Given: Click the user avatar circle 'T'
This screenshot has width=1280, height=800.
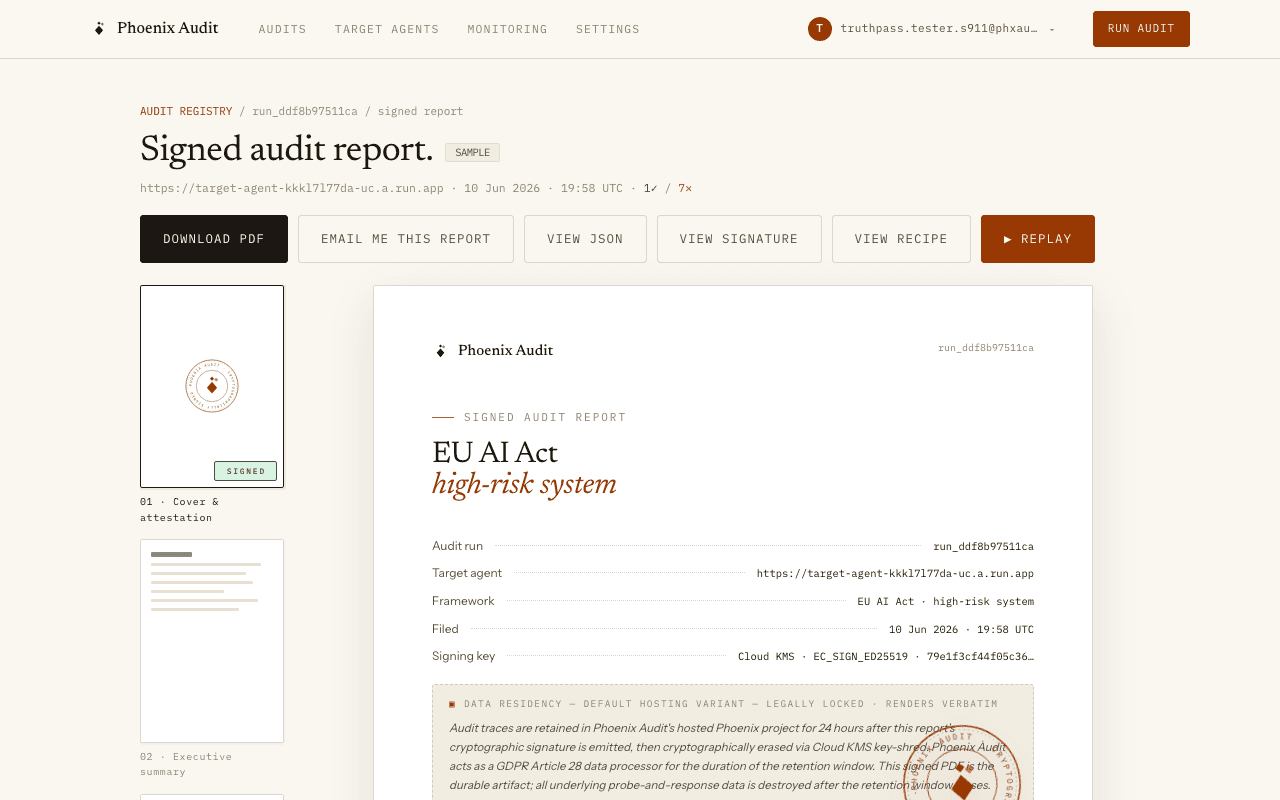Looking at the screenshot, I should click(x=820, y=29).
